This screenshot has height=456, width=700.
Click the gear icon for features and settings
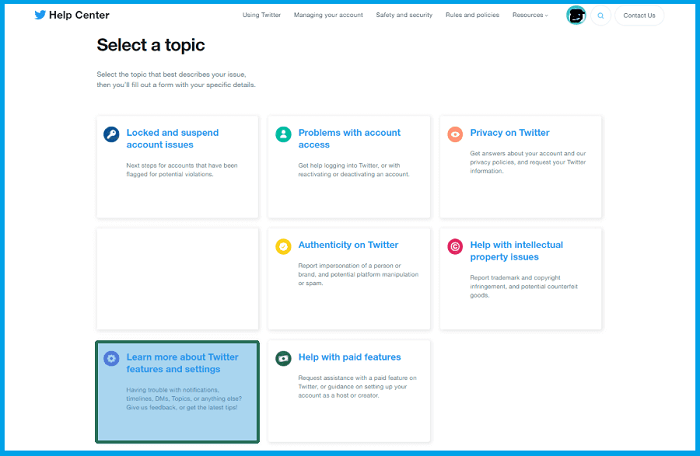pos(111,358)
